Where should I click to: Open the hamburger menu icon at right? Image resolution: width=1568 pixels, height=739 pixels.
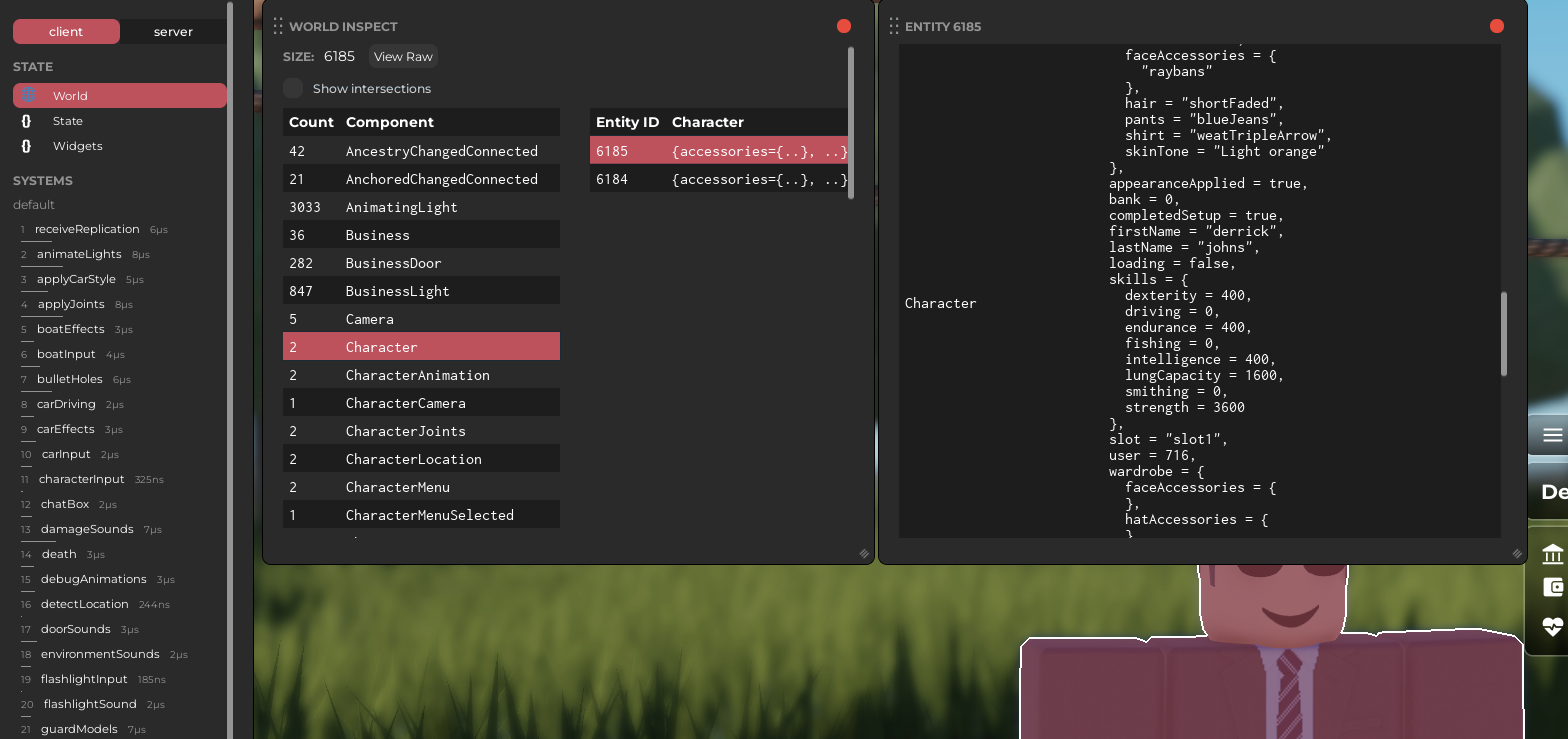[x=1552, y=435]
